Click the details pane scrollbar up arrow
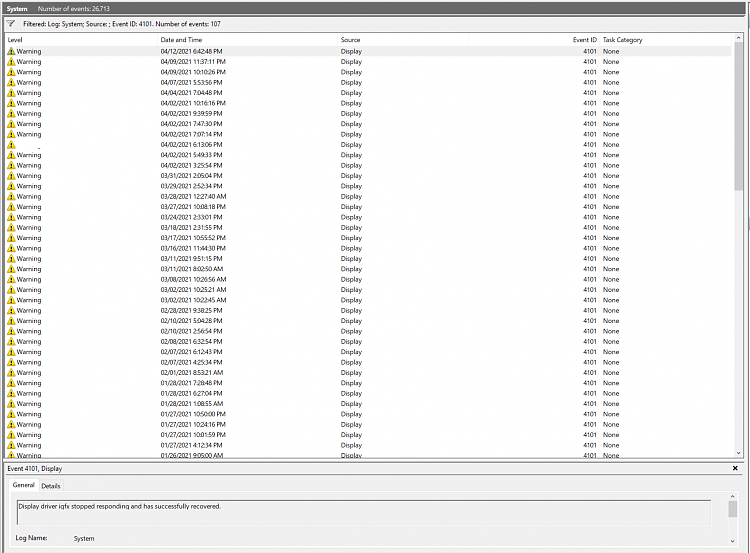 732,497
